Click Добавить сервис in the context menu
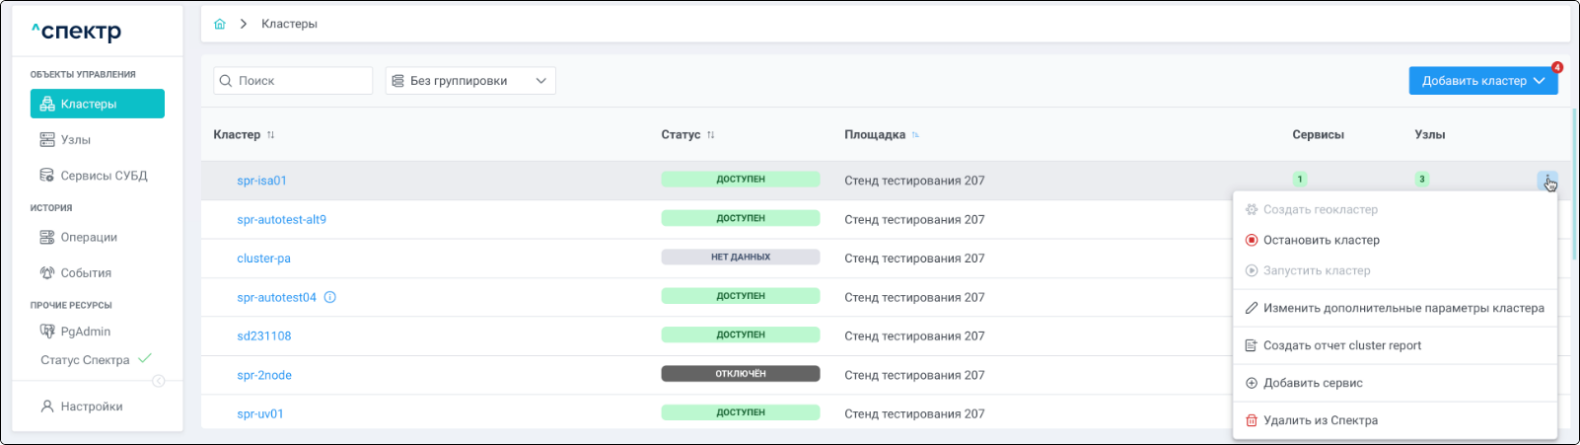 [x=1312, y=383]
